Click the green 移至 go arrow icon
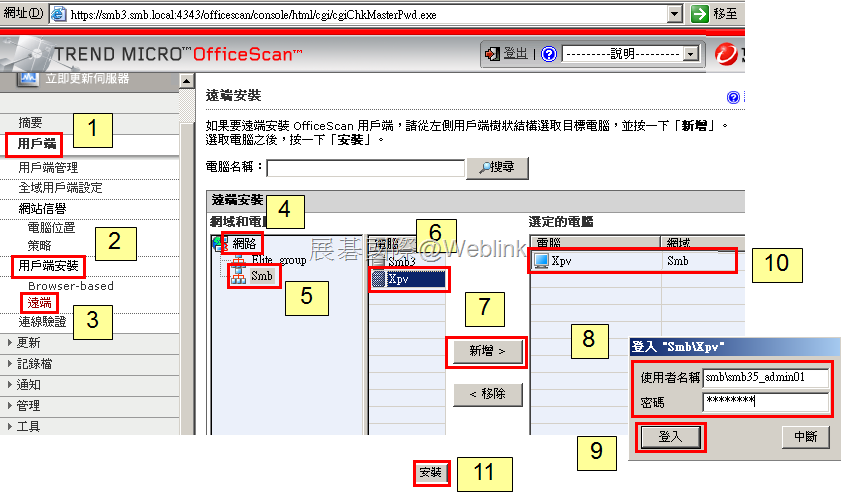This screenshot has width=841, height=500. pyautogui.click(x=699, y=14)
